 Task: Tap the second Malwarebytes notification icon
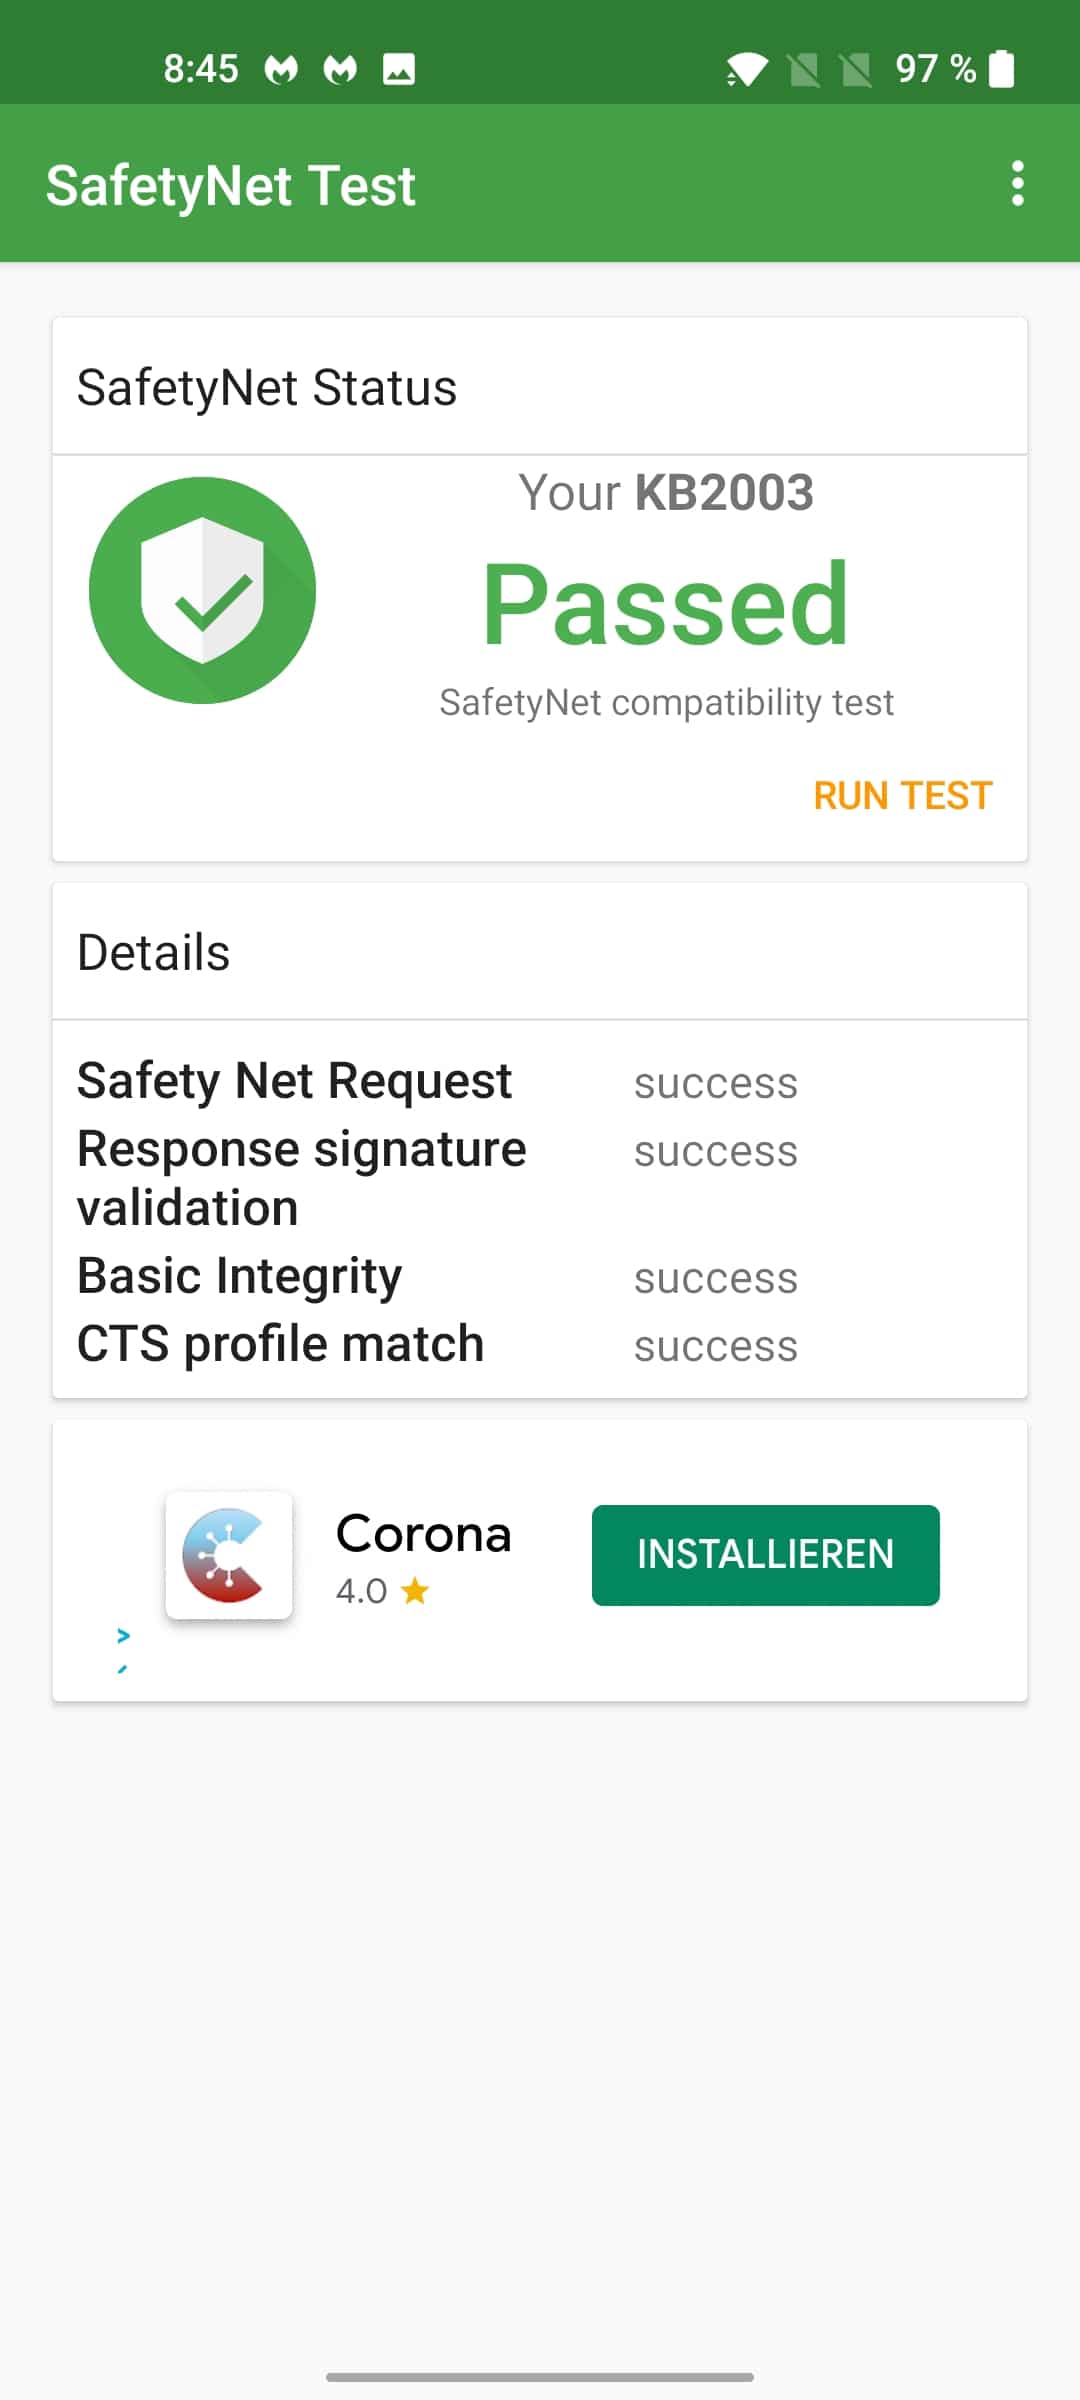tap(340, 69)
